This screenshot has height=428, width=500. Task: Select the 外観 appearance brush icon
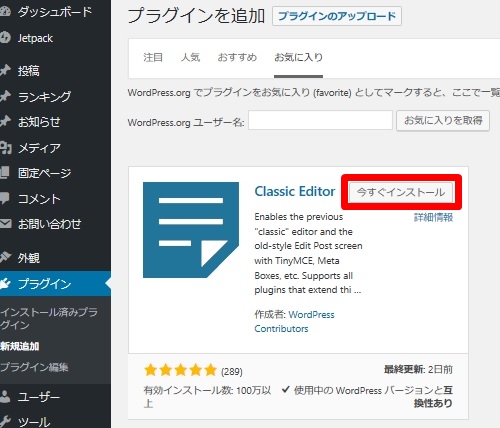[x=5, y=257]
